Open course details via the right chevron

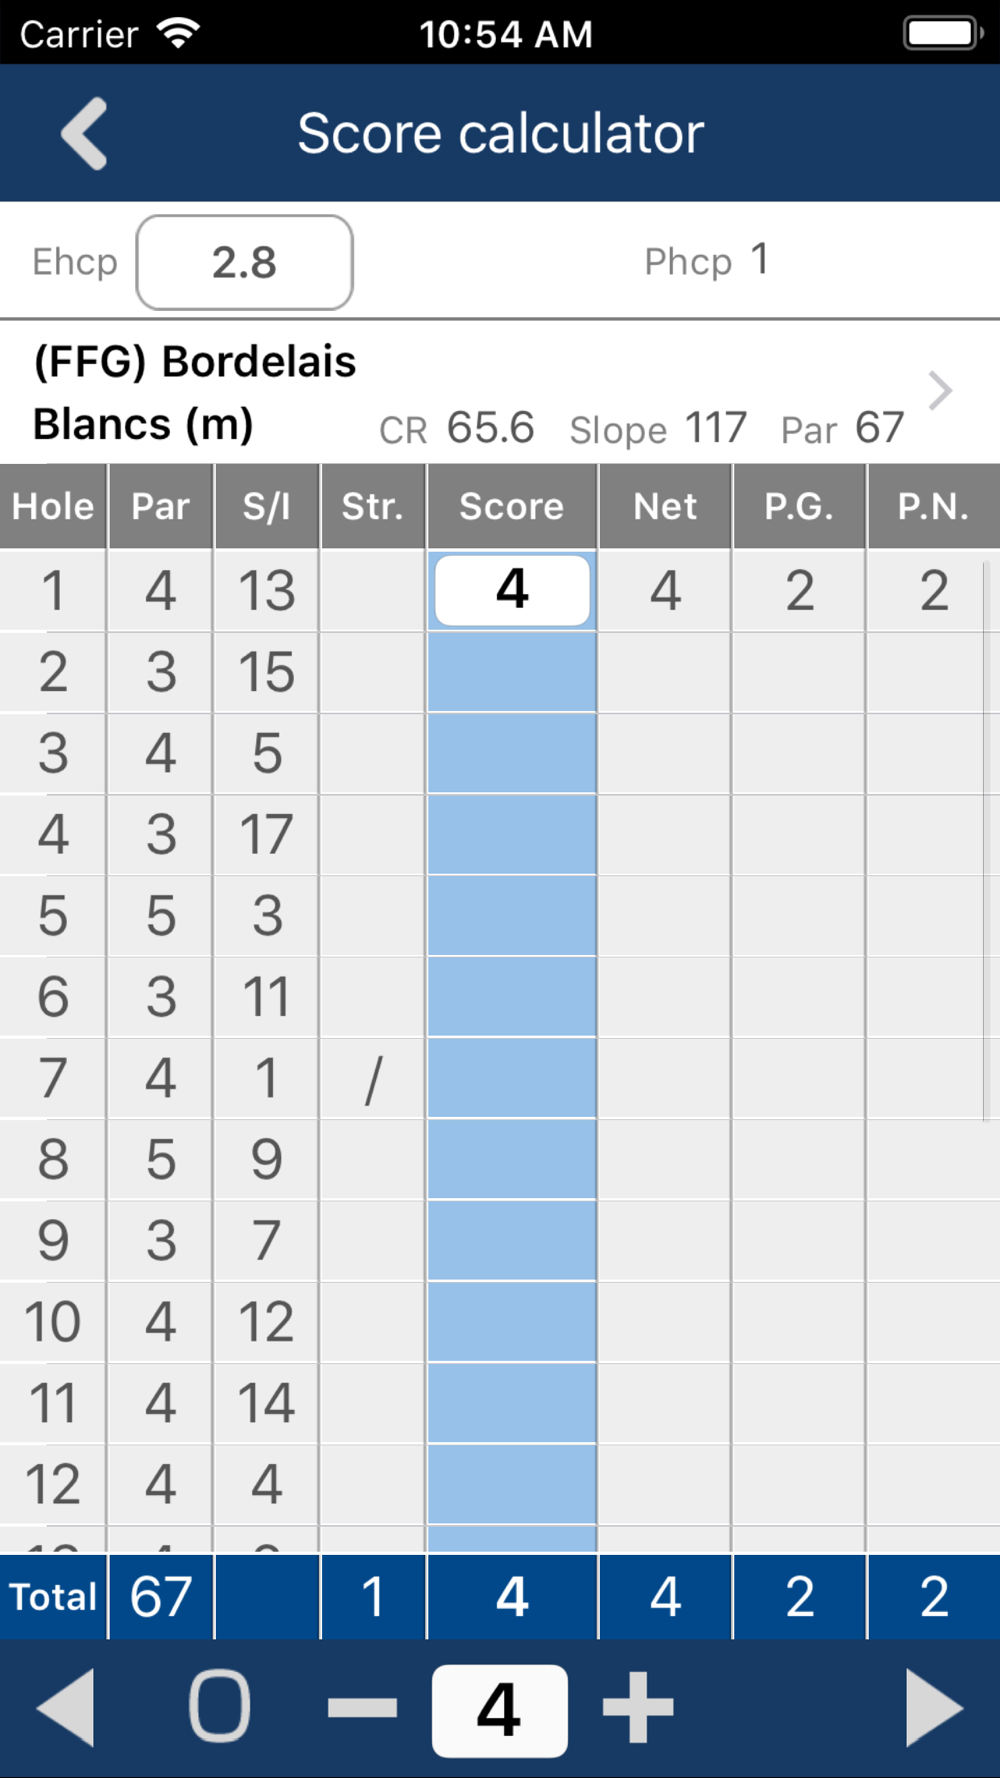click(x=939, y=391)
